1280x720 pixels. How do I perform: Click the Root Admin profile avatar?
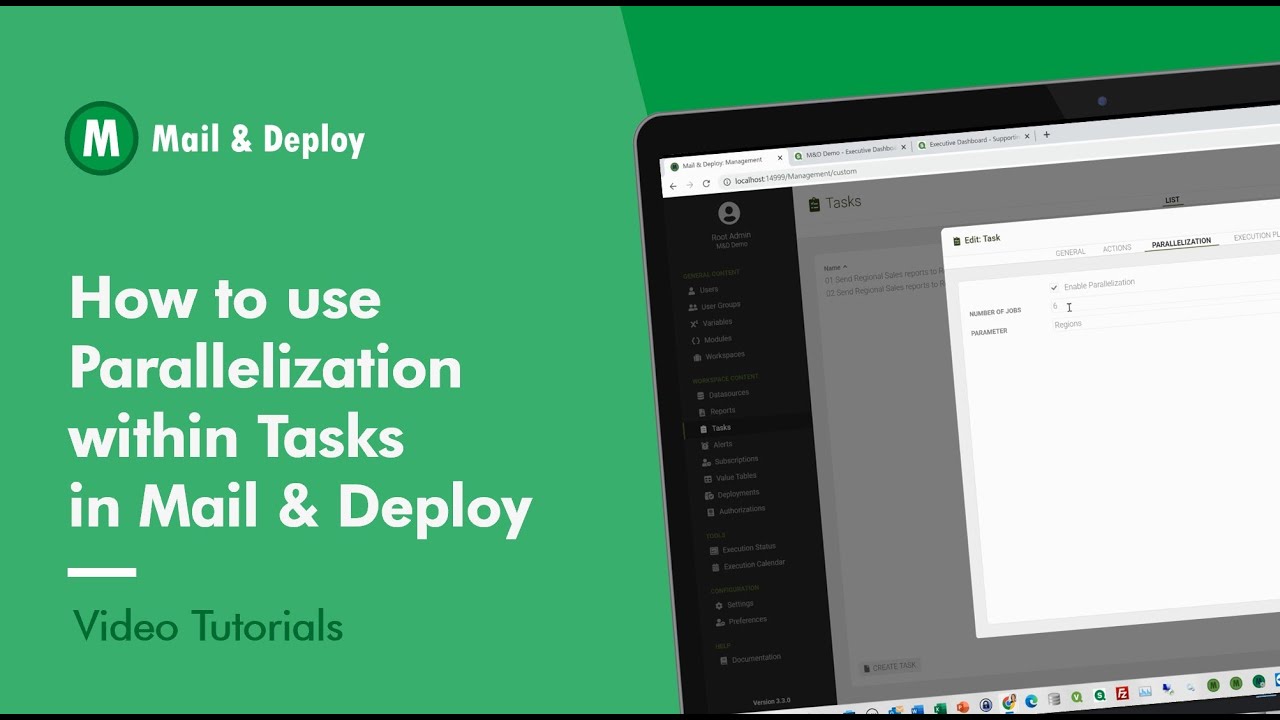coord(729,213)
